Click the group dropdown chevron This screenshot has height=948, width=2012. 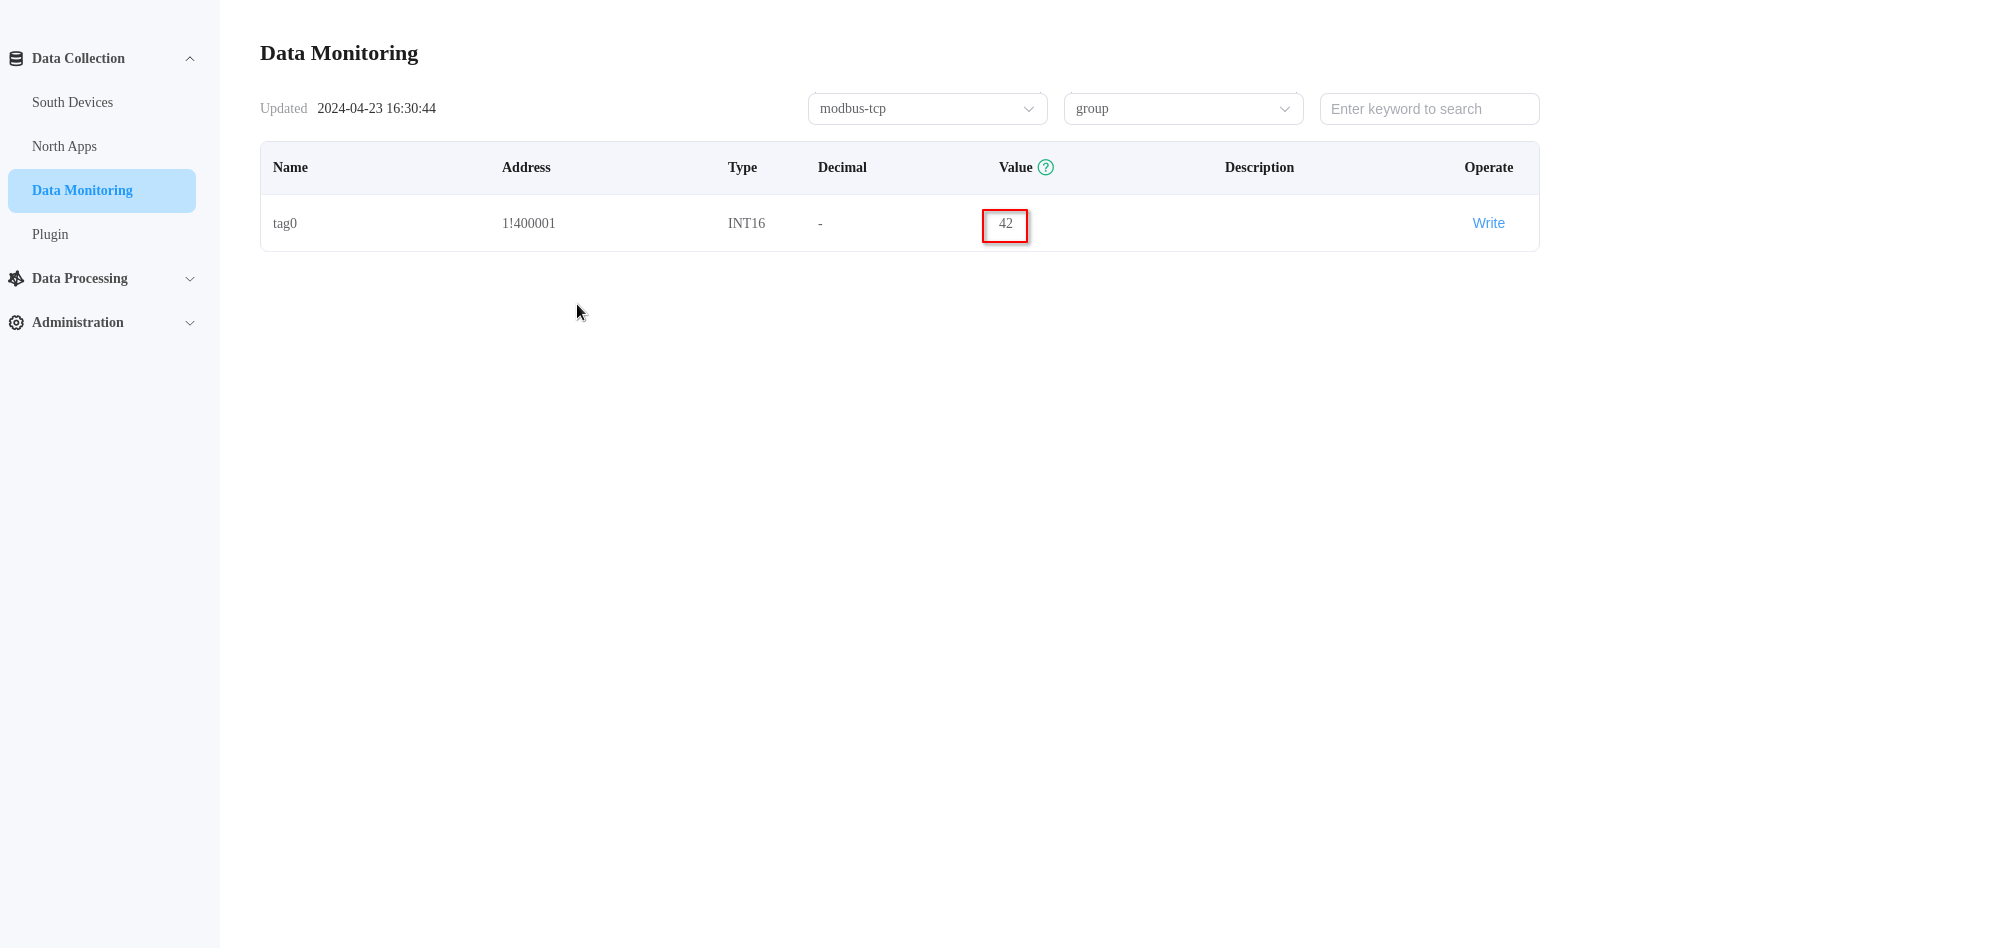click(x=1284, y=109)
